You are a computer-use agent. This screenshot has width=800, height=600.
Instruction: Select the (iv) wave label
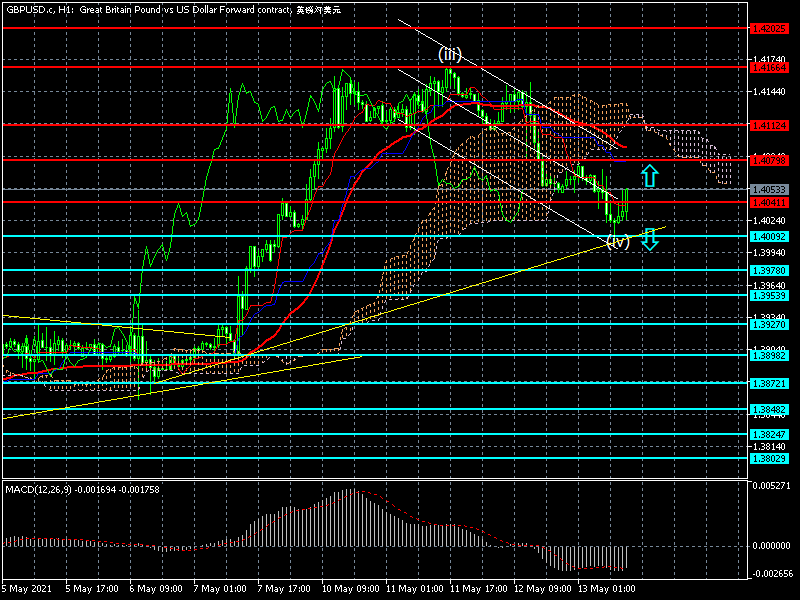point(618,242)
